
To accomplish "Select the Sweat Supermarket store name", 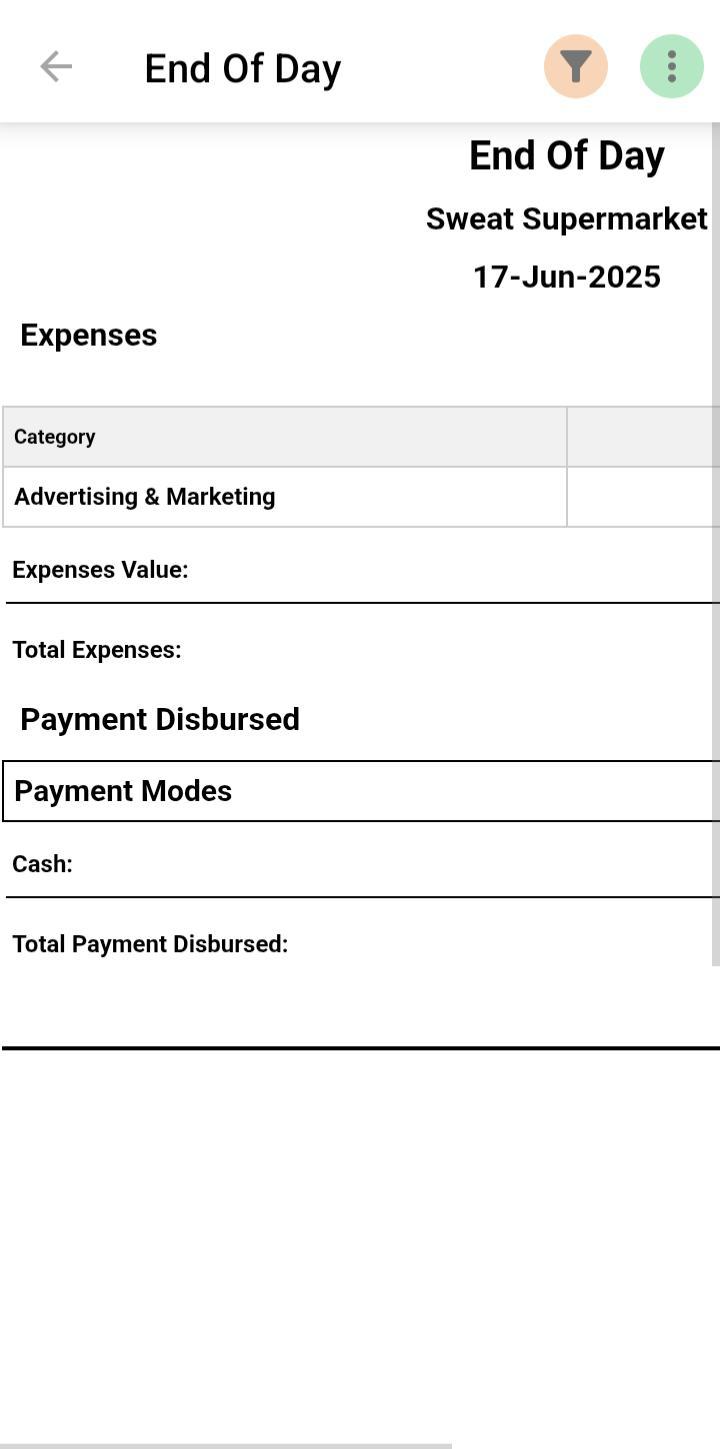I will pyautogui.click(x=566, y=219).
